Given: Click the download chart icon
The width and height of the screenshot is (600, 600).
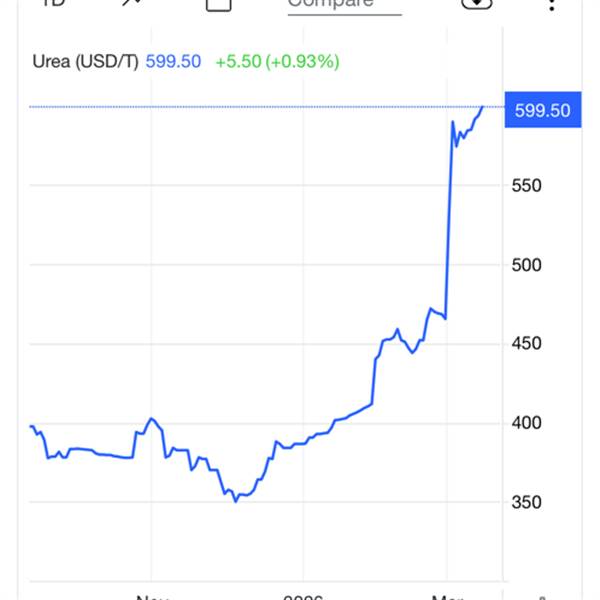Looking at the screenshot, I should (476, 3).
